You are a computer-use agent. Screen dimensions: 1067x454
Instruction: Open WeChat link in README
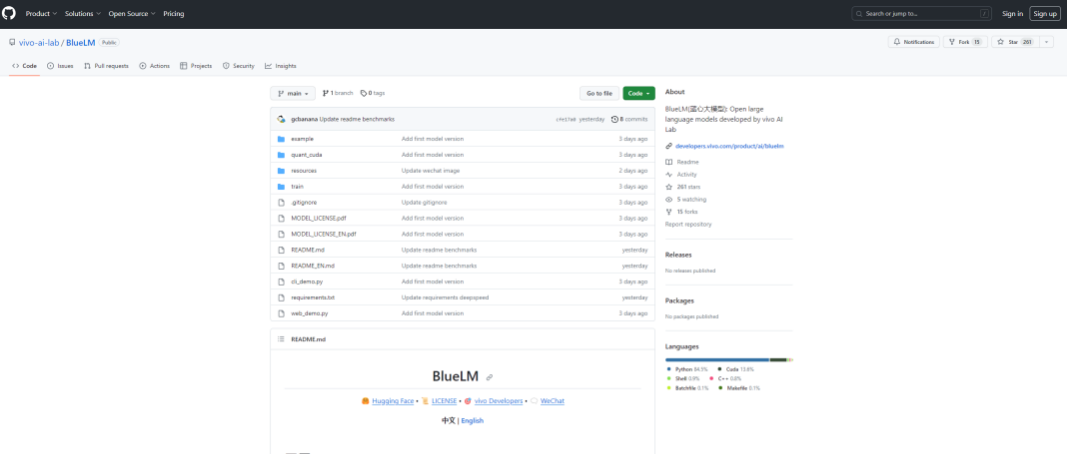(x=552, y=401)
